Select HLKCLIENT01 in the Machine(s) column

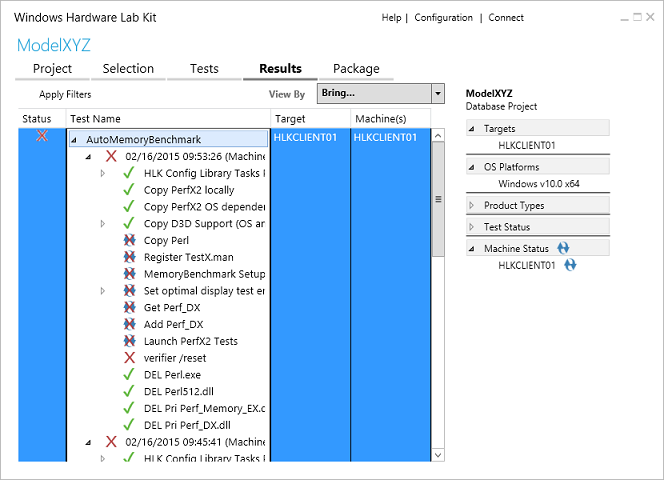tap(385, 137)
